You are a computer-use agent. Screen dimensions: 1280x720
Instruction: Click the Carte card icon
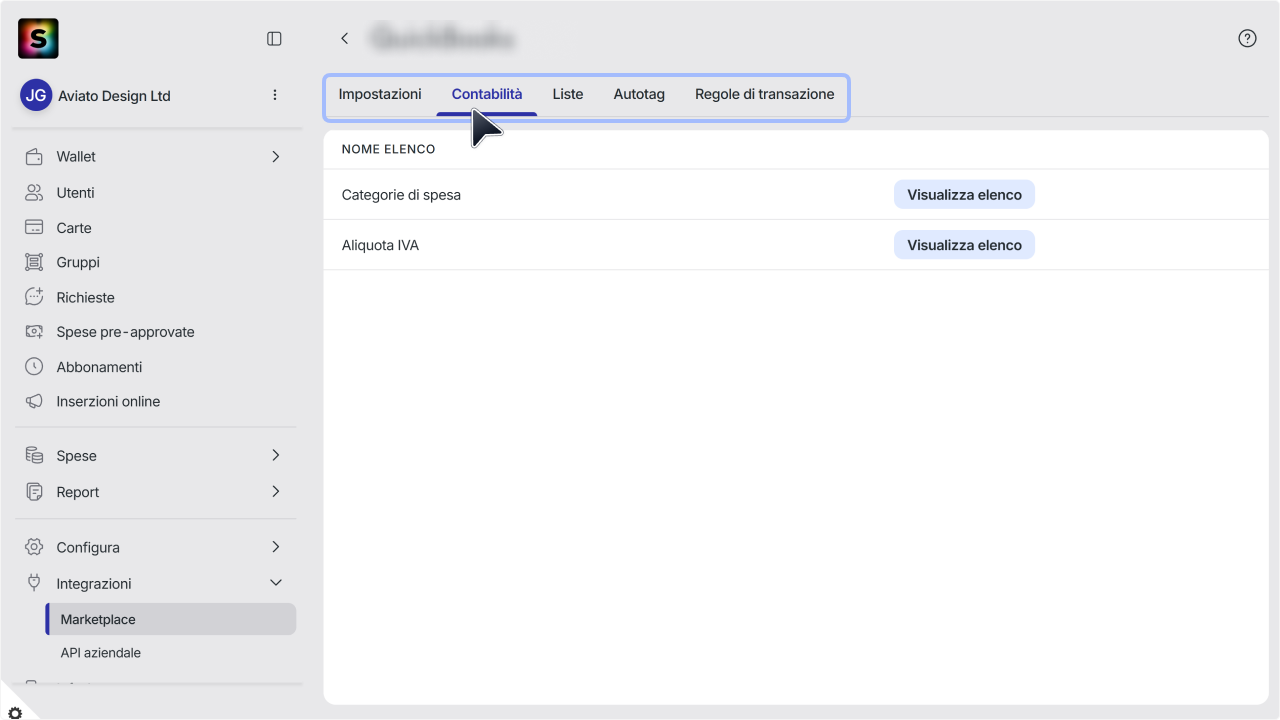(x=34, y=228)
